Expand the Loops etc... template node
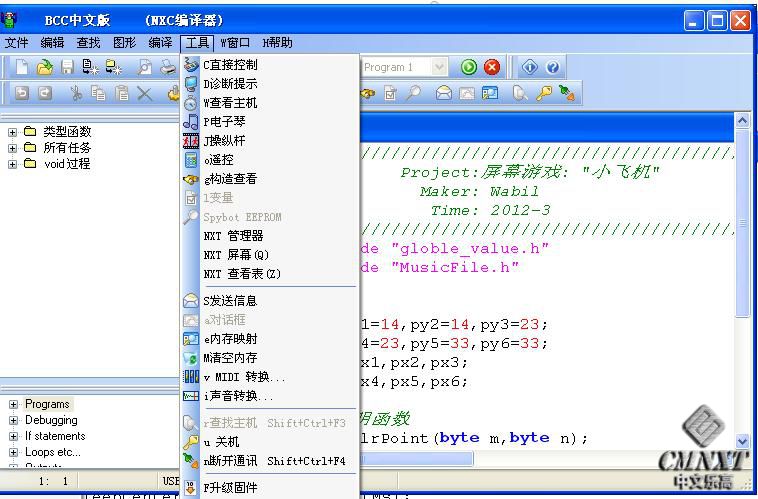 tap(14, 453)
